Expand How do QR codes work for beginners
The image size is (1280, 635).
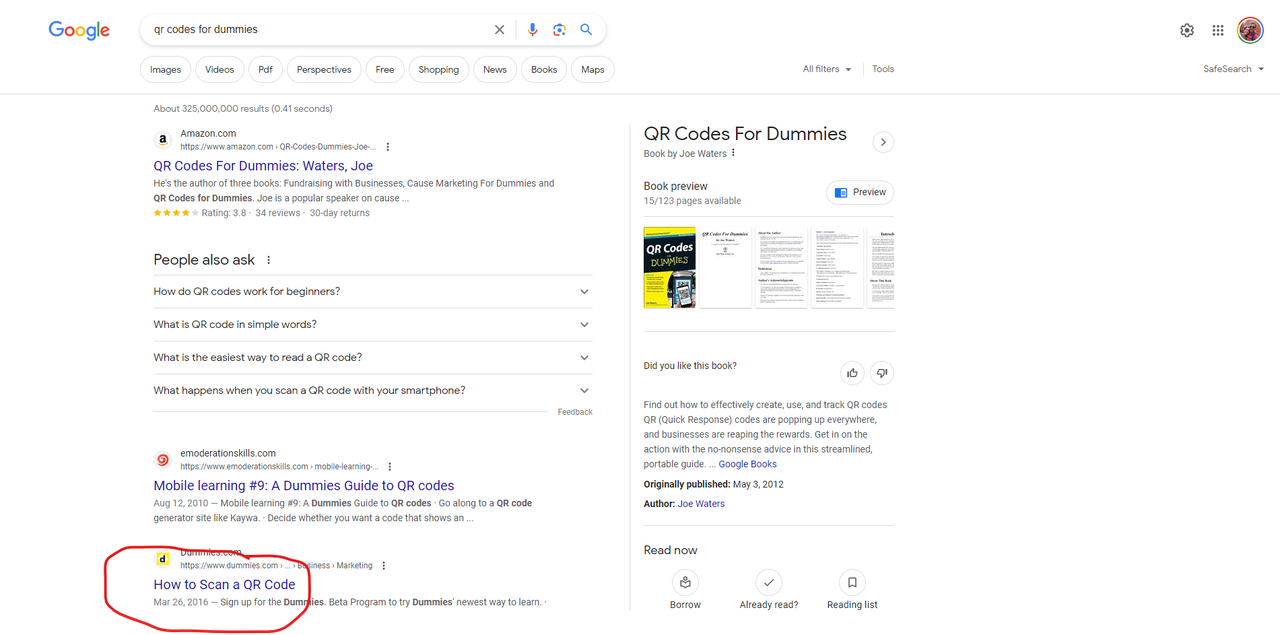(x=372, y=292)
